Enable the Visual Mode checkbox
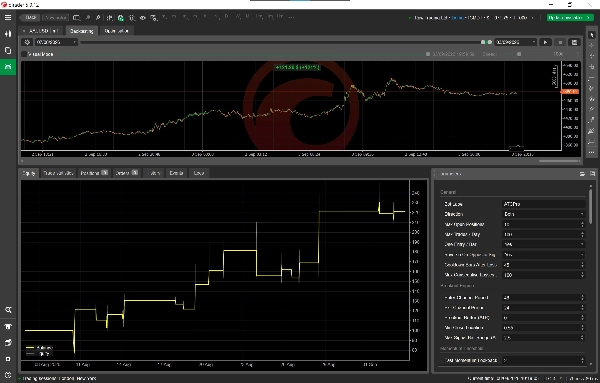This screenshot has height=383, width=600. (24, 54)
